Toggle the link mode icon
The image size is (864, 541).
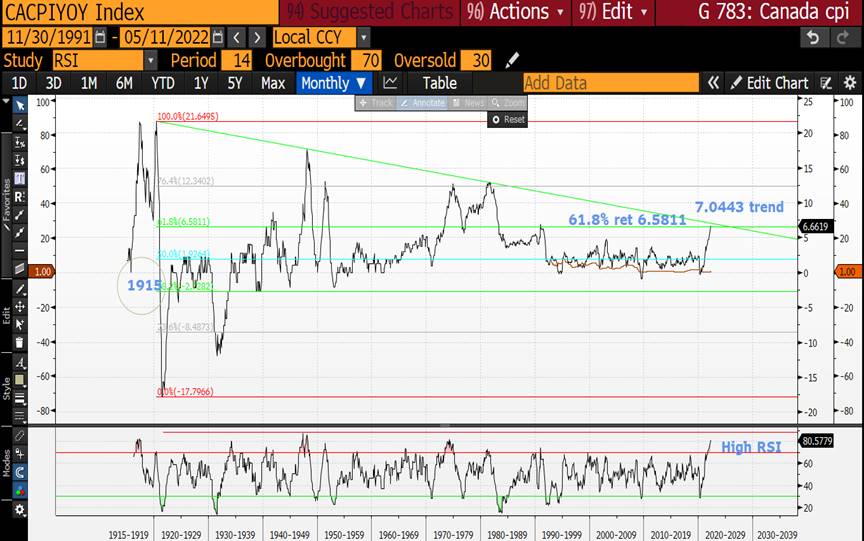[20, 436]
